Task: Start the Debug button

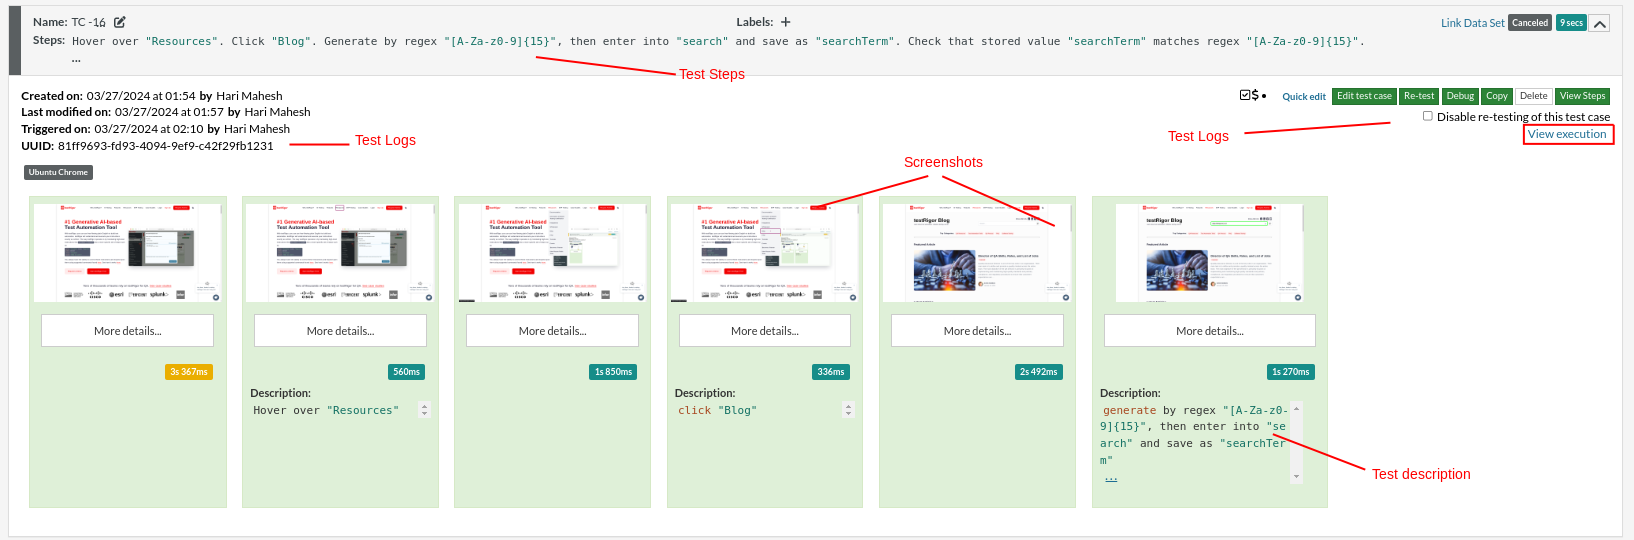Action: click(1460, 96)
